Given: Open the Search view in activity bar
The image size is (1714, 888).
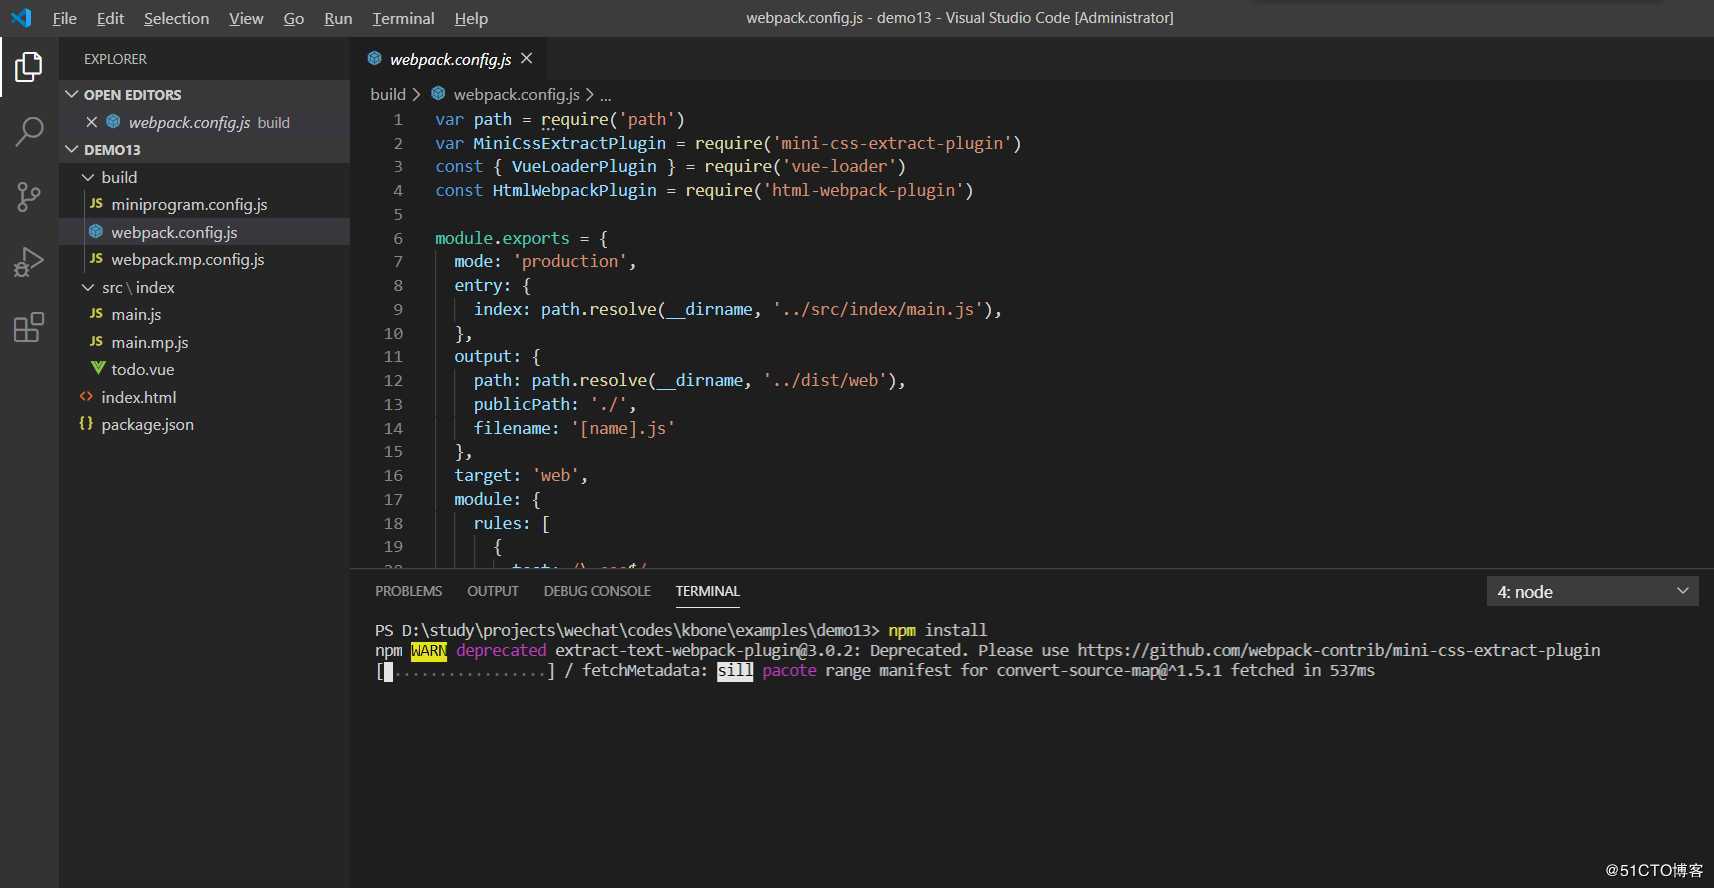Looking at the screenshot, I should (29, 131).
